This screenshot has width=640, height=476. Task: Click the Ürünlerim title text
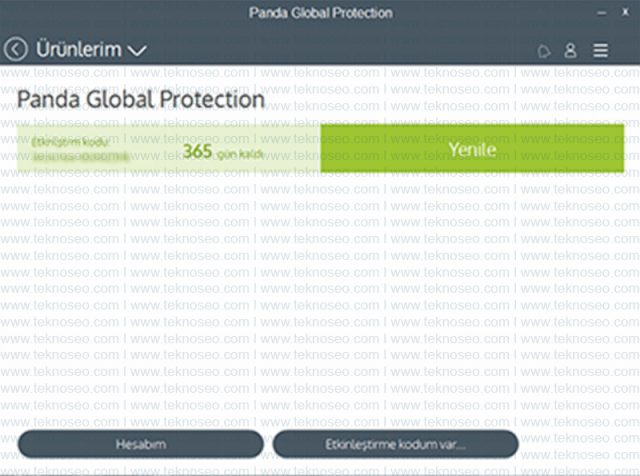click(x=79, y=49)
